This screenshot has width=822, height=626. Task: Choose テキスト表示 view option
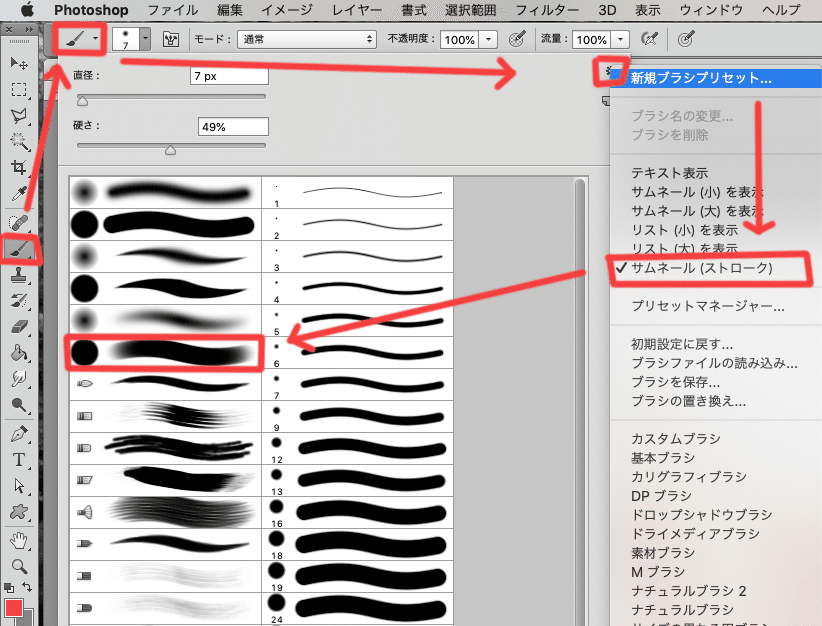point(669,173)
